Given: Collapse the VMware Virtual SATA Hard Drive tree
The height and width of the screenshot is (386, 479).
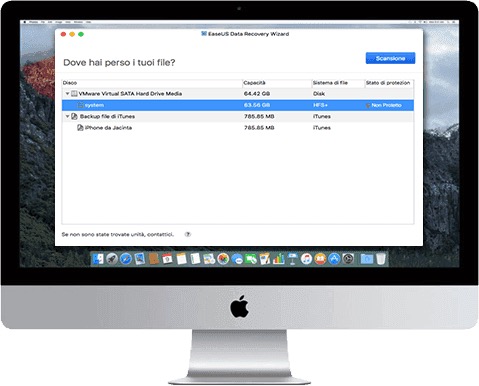Looking at the screenshot, I should (x=67, y=94).
